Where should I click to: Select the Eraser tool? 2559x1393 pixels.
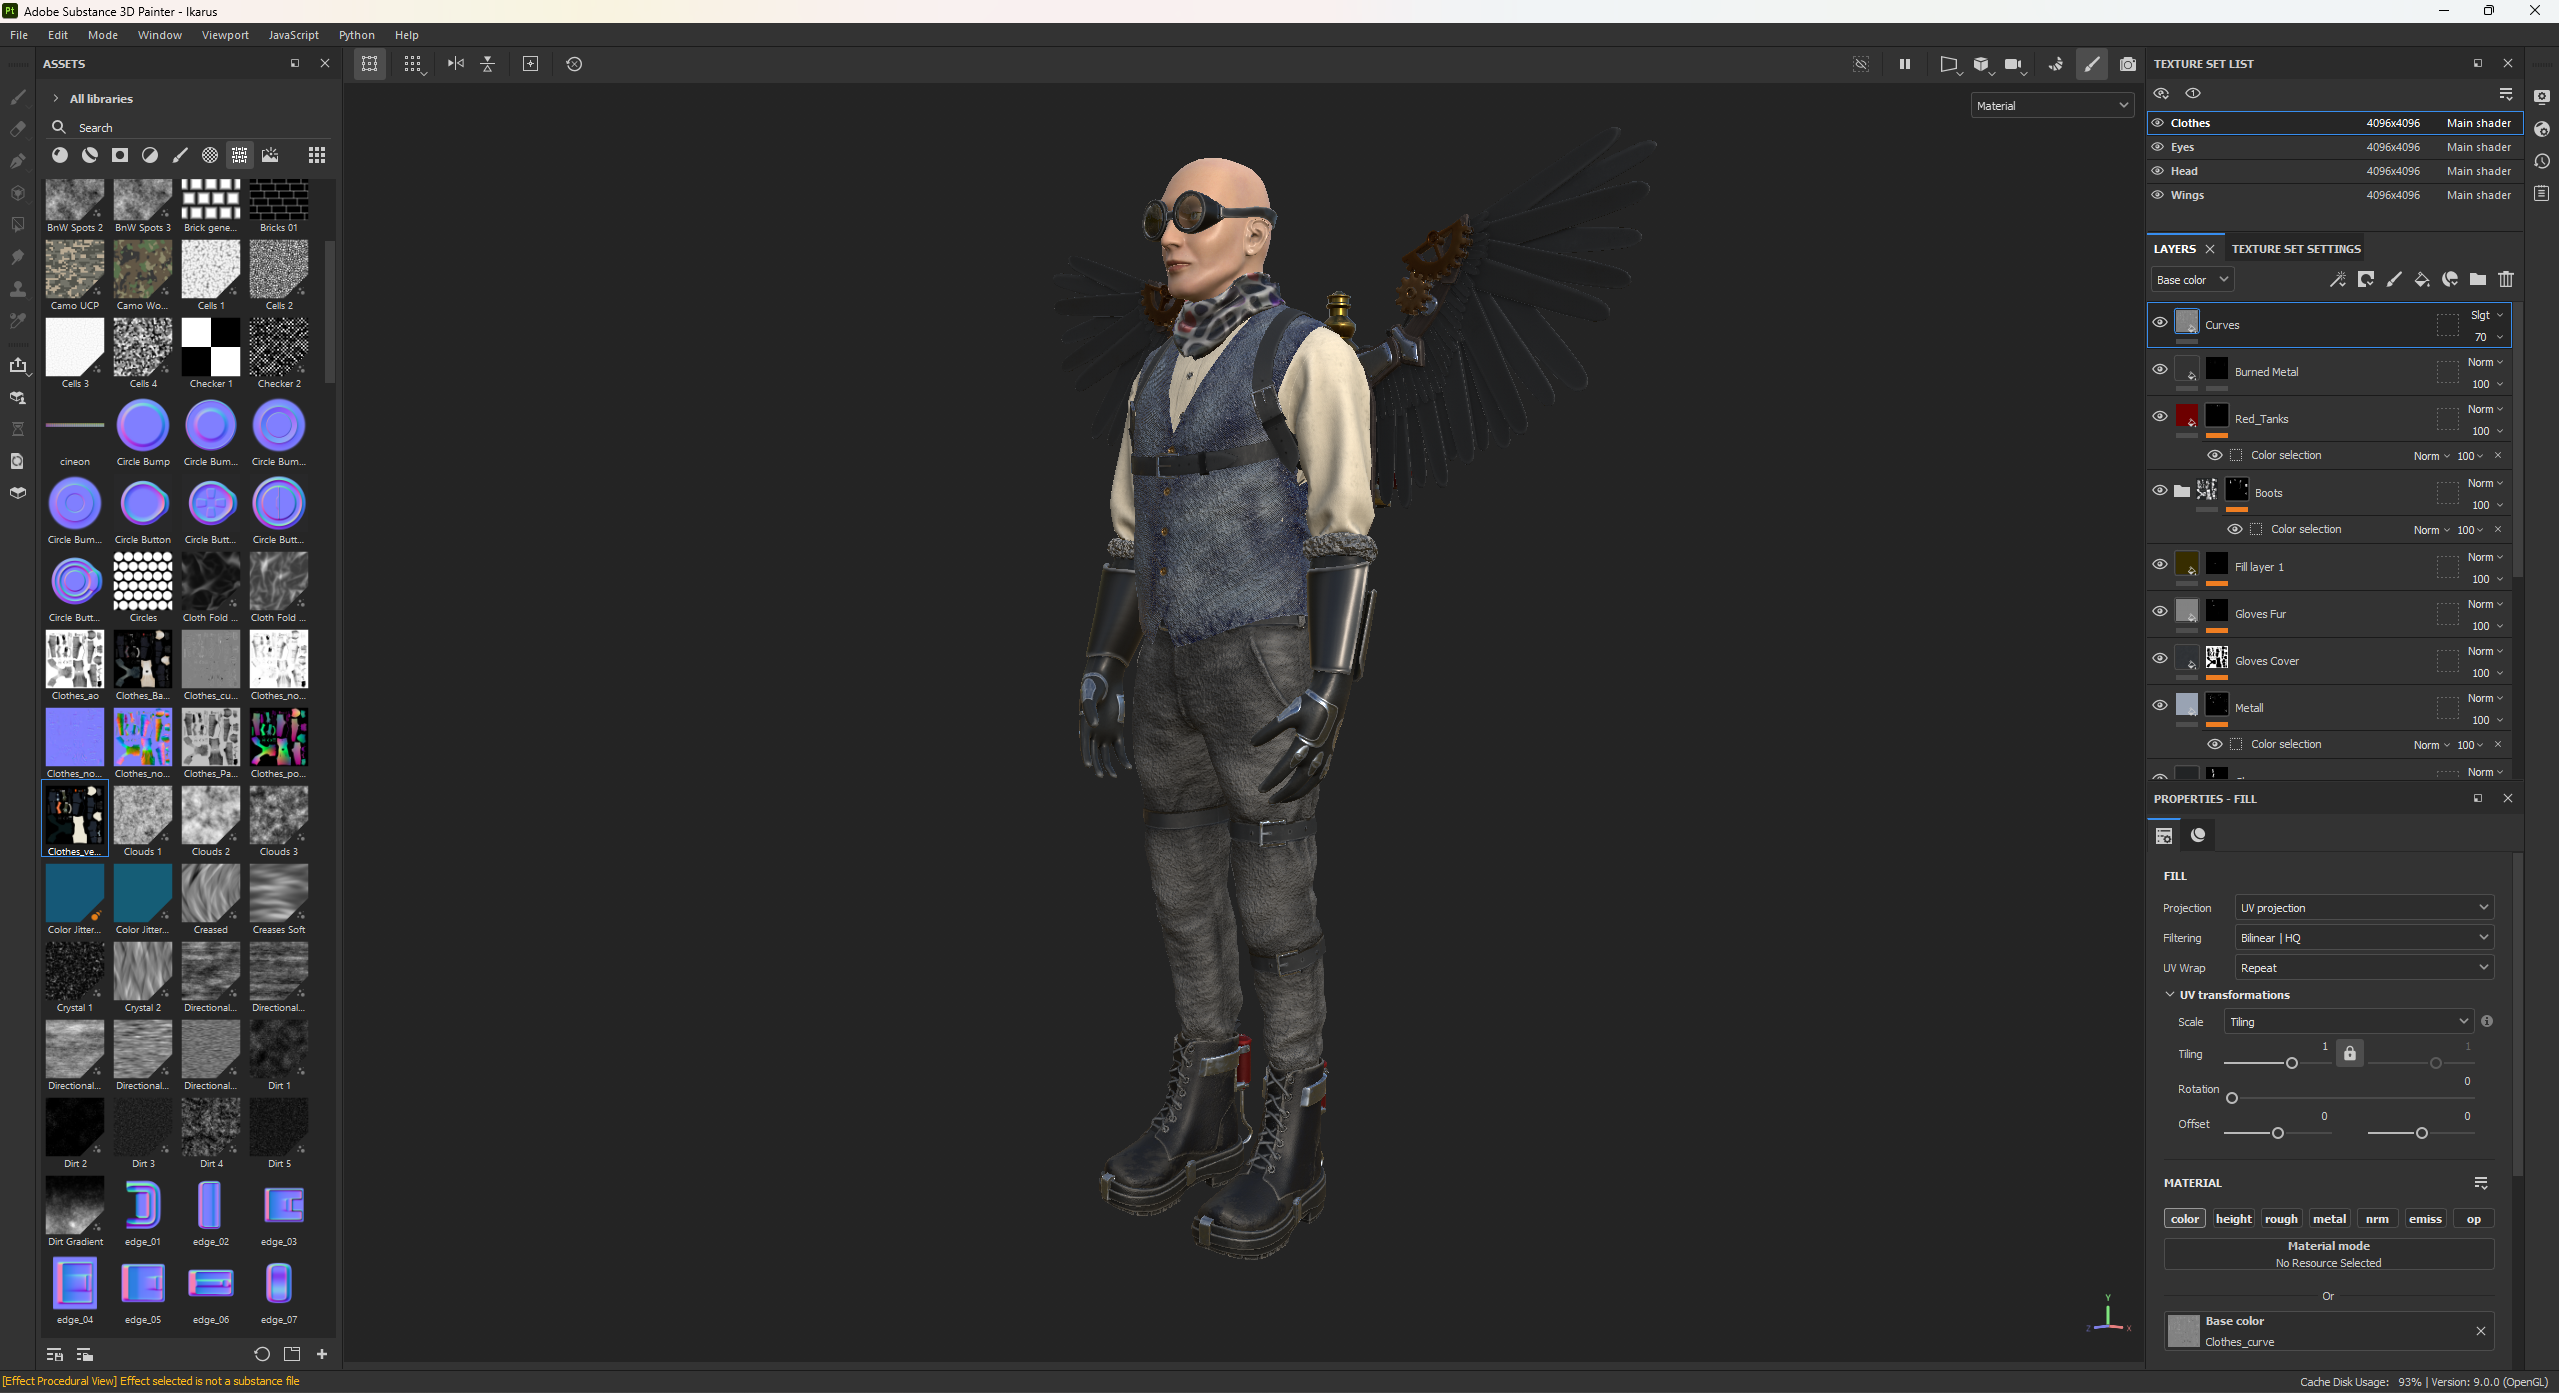[x=17, y=128]
